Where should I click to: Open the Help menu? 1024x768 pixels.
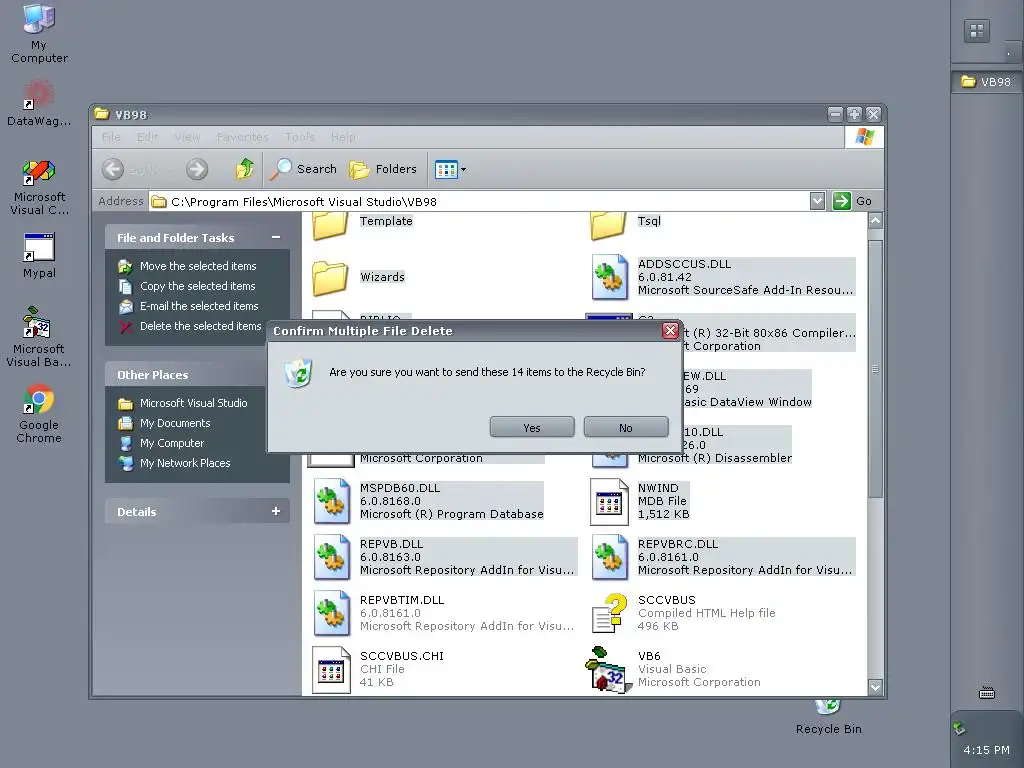point(343,137)
